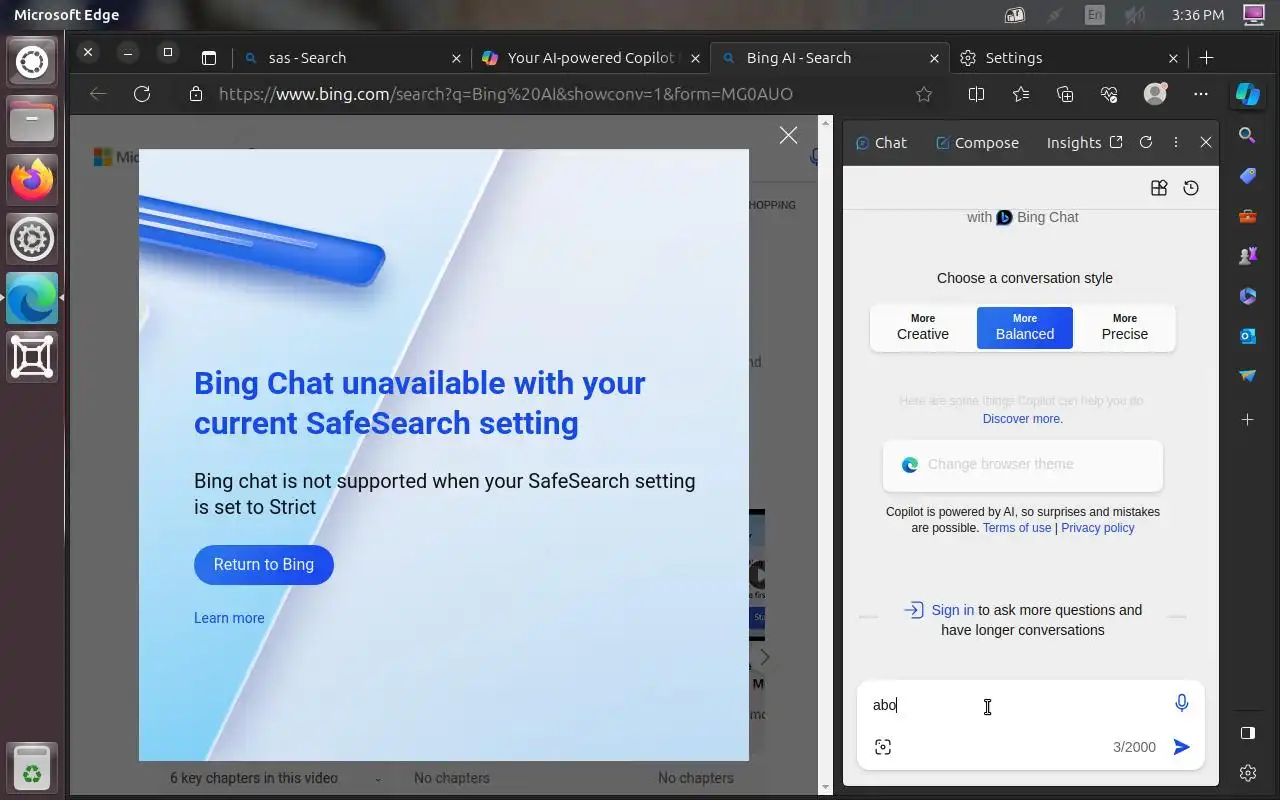The image size is (1280, 800).
Task: Open Collections icon in toolbar
Action: point(1065,94)
